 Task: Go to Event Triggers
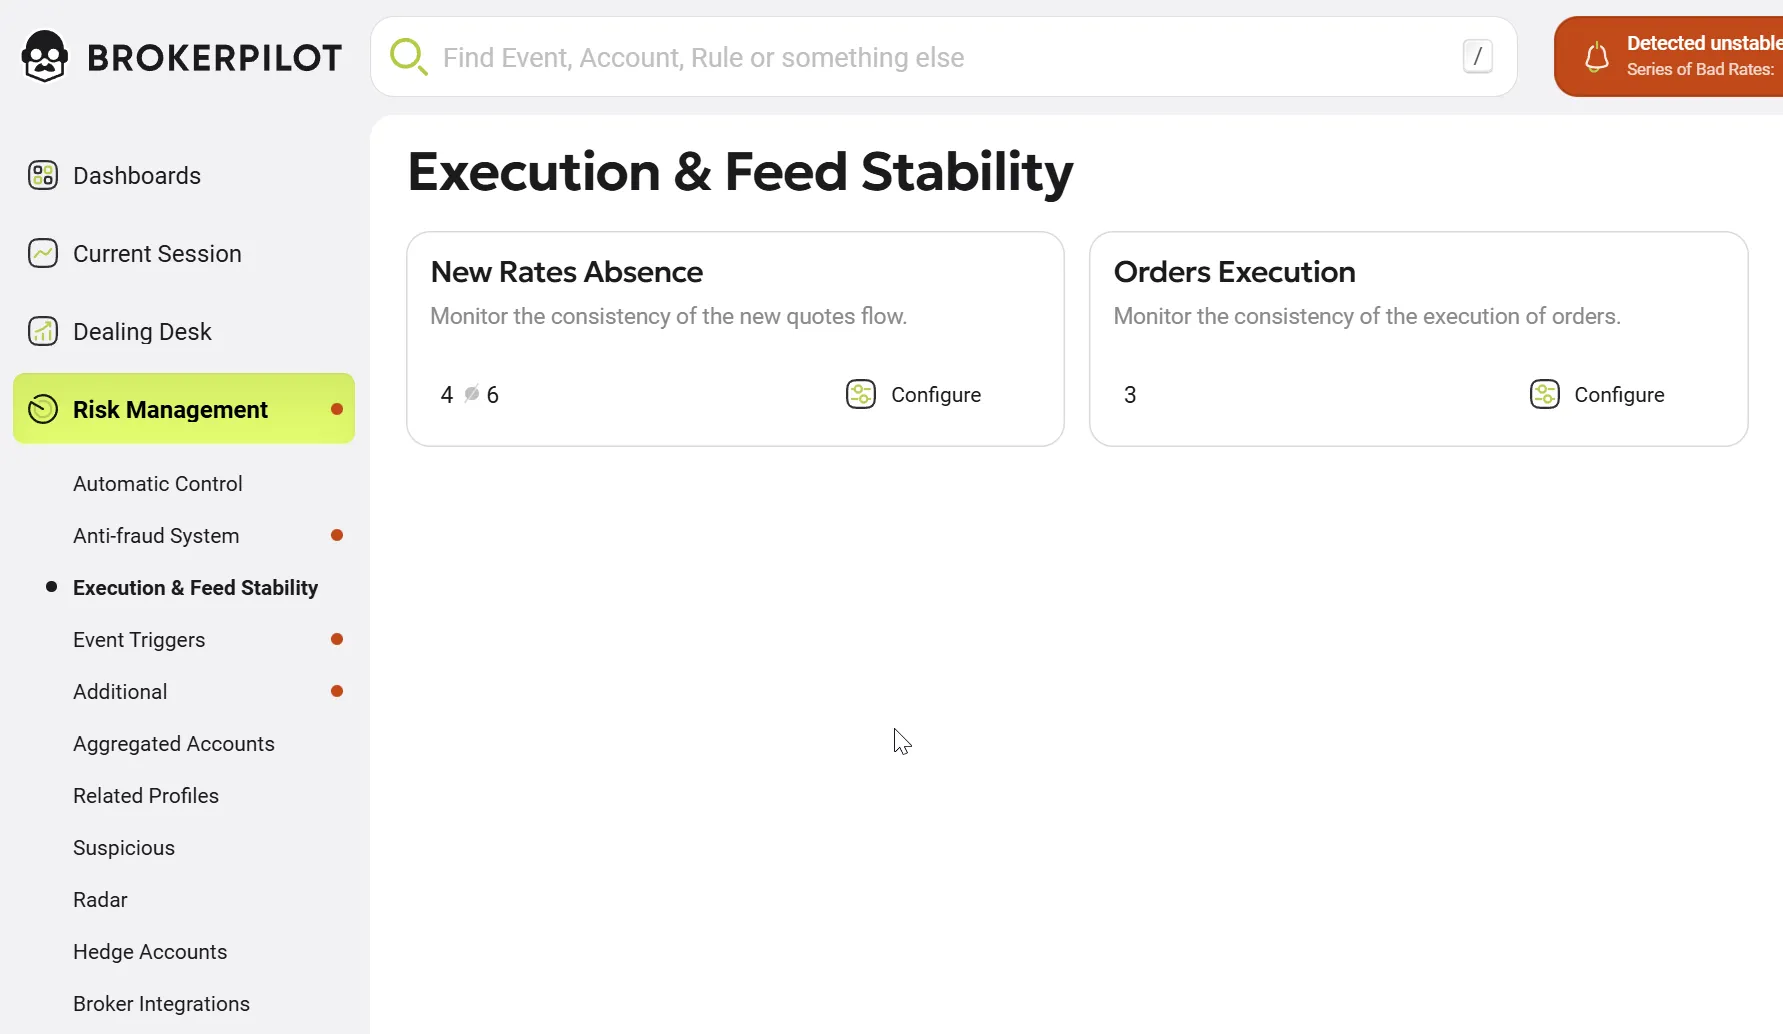pyautogui.click(x=139, y=640)
